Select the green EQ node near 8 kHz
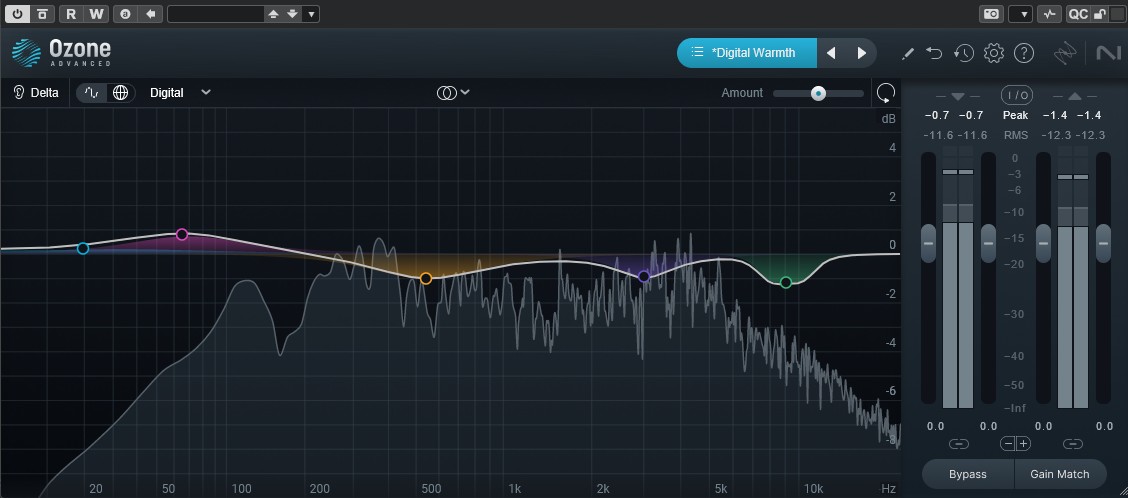1128x498 pixels. [786, 282]
